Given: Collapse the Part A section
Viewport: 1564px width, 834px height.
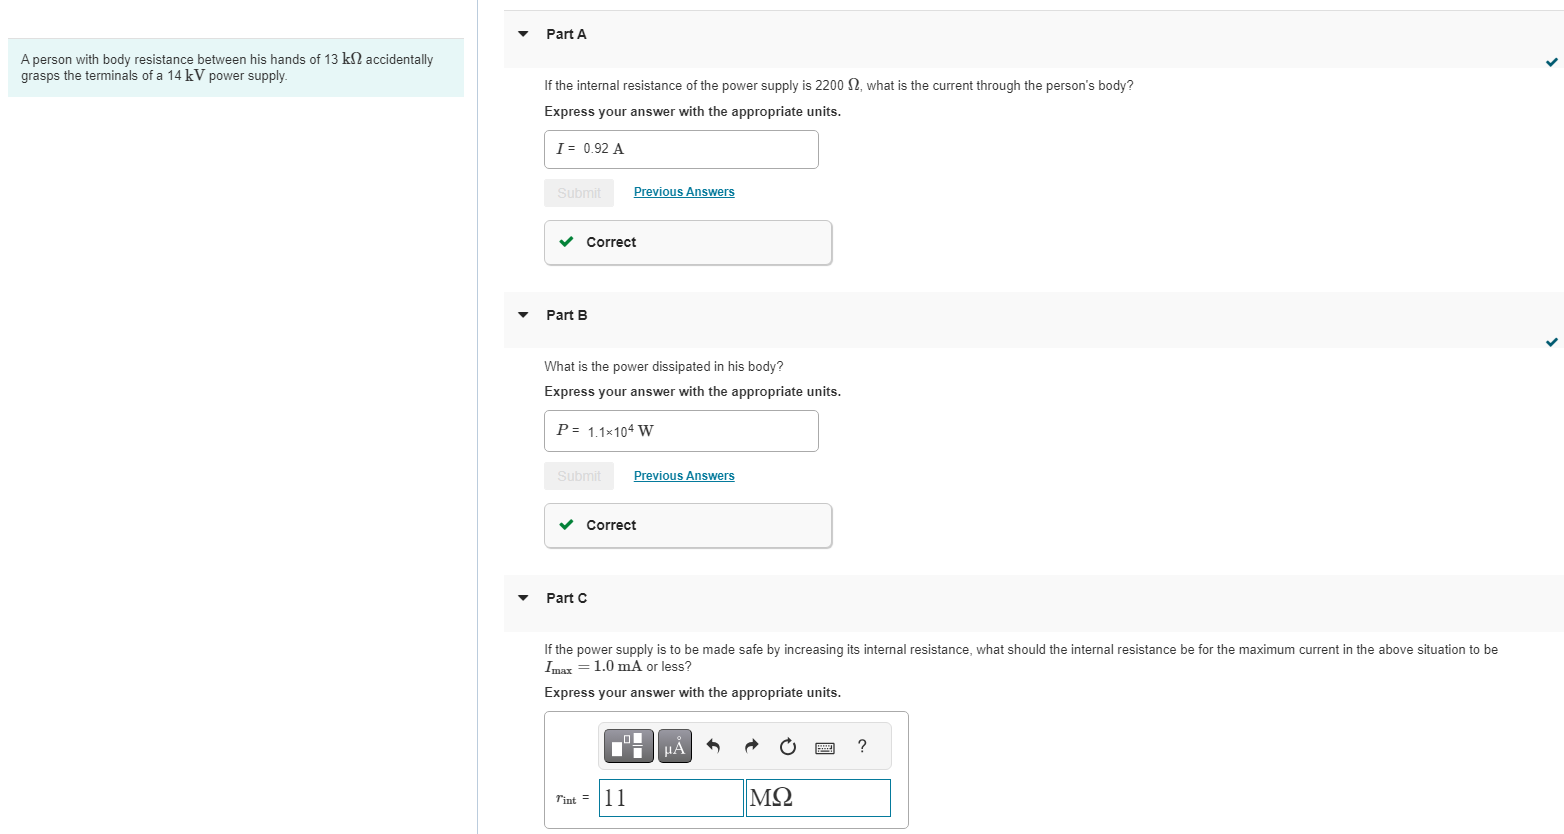Looking at the screenshot, I should tap(523, 34).
